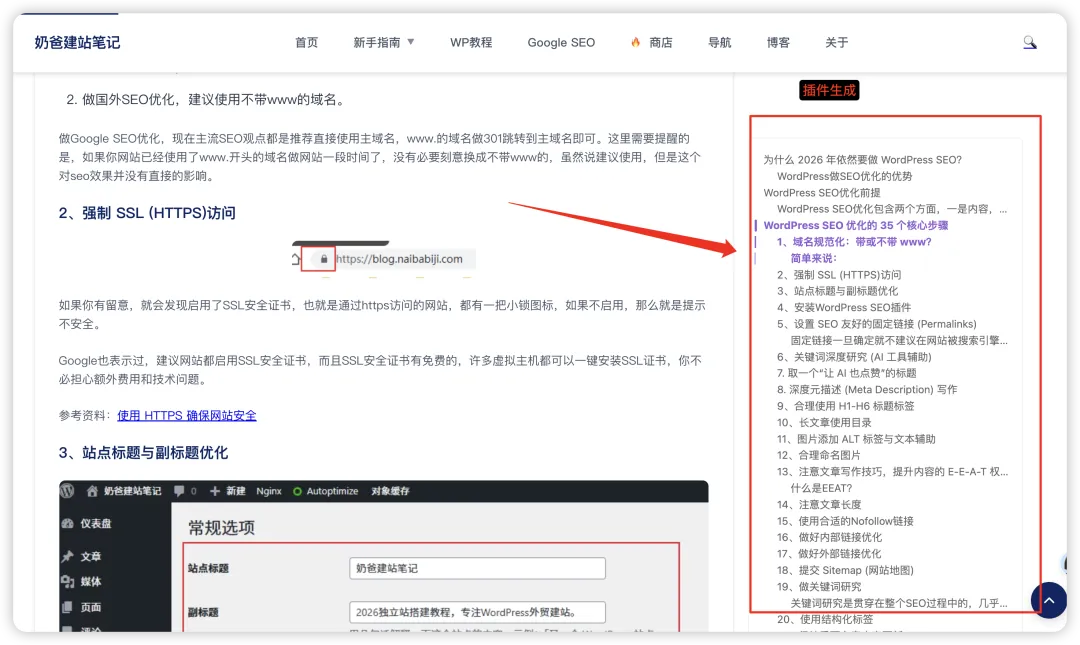1080x645 pixels.
Task: Jump to 8. 深度元描述 (Meta Description) 写作 in TOC
Action: (867, 390)
